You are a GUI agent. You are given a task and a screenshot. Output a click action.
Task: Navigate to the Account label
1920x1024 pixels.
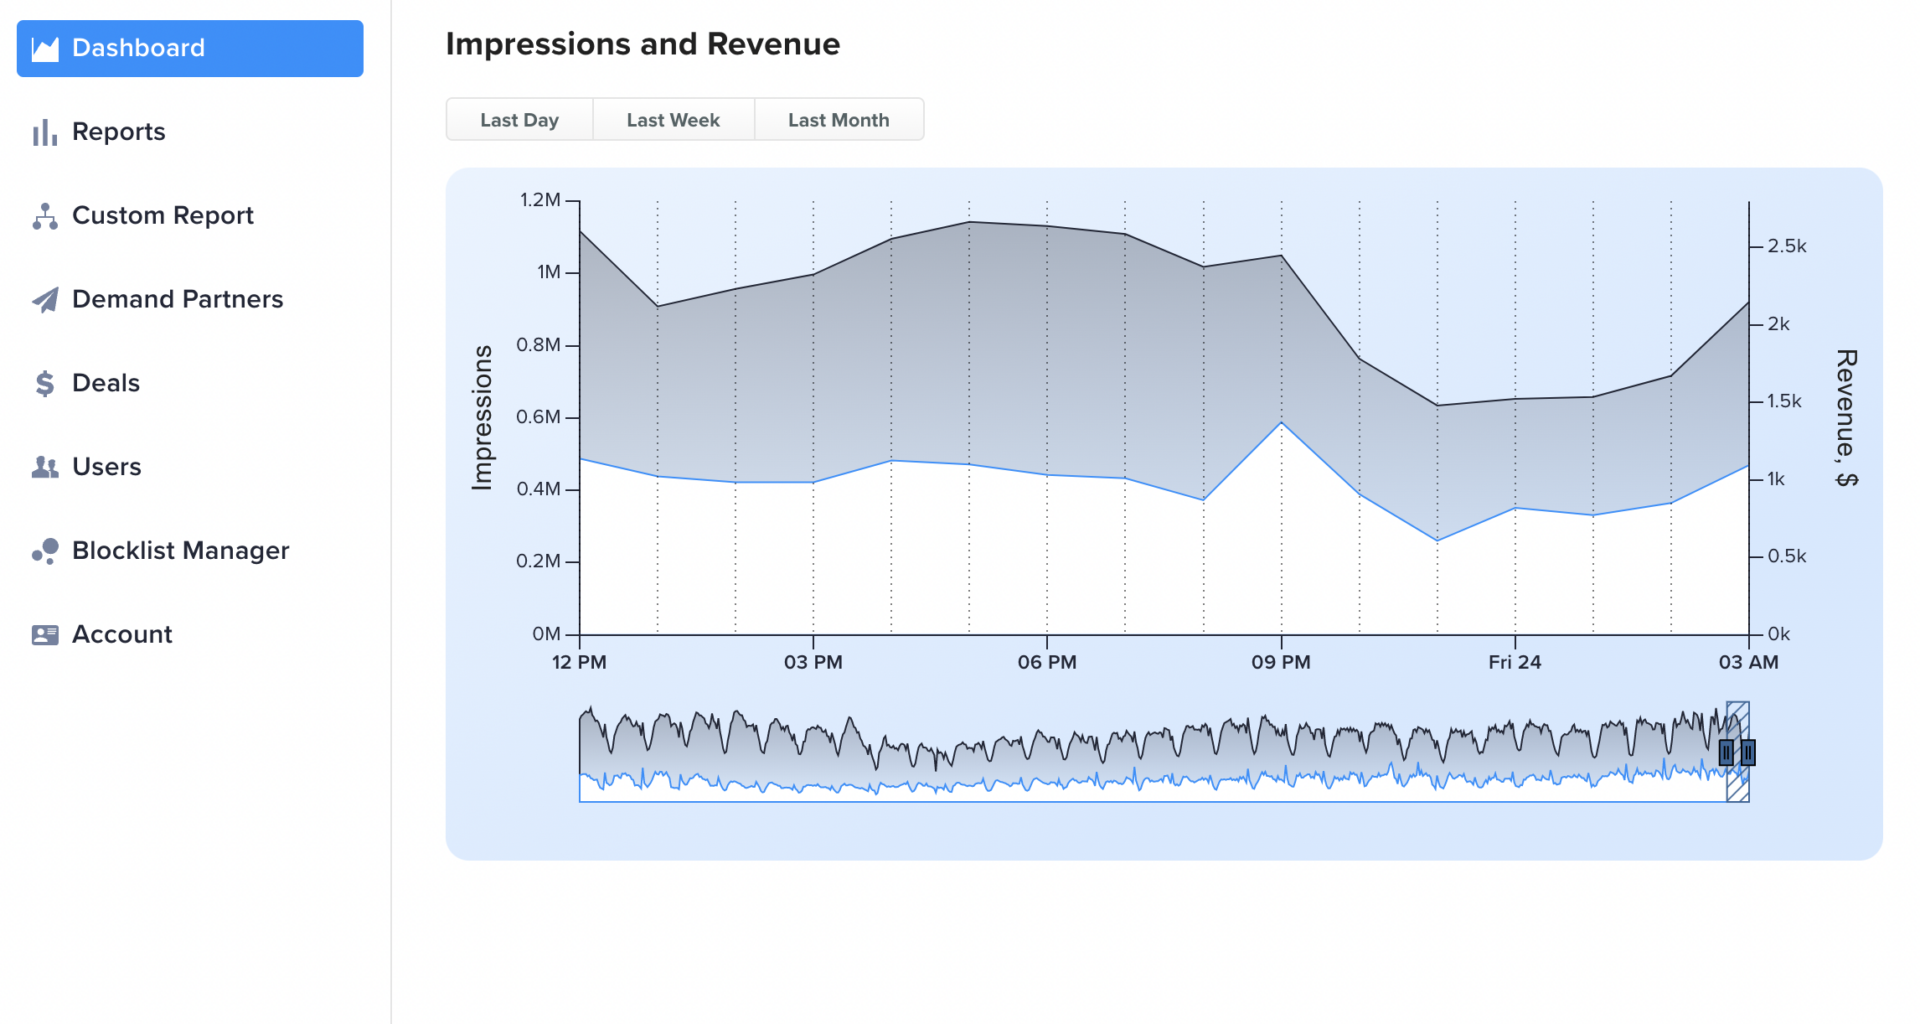click(122, 634)
